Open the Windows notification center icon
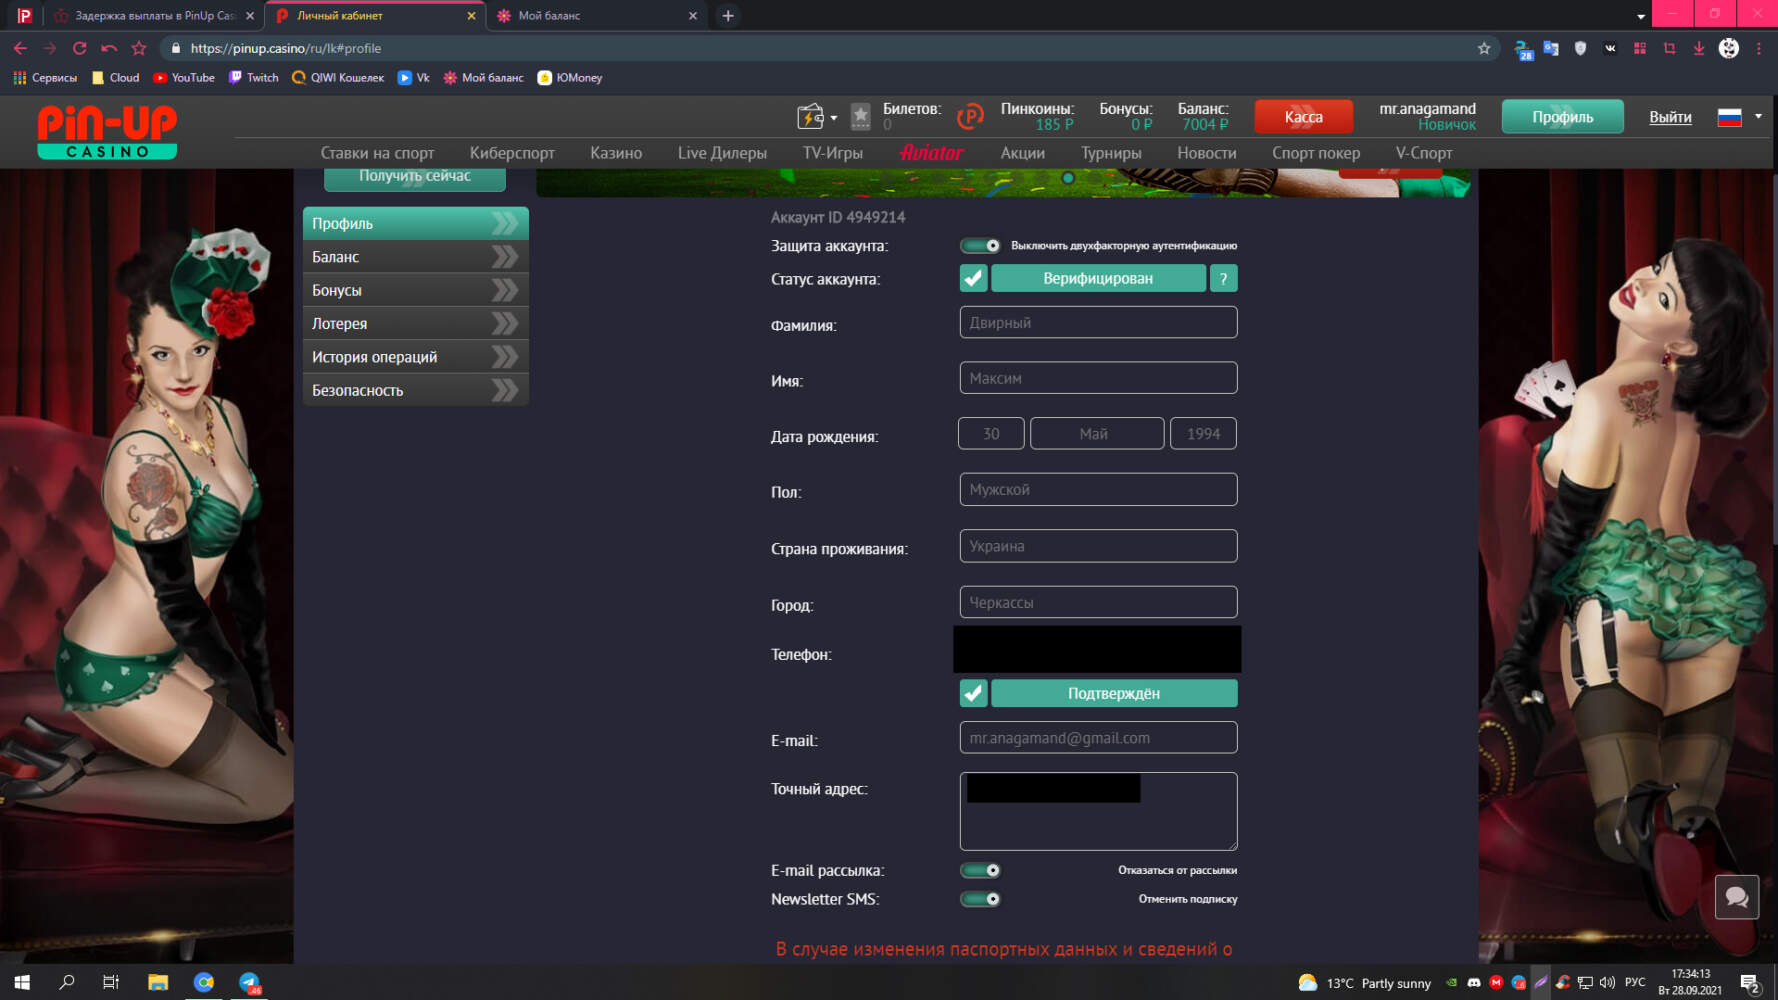 pos(1749,983)
